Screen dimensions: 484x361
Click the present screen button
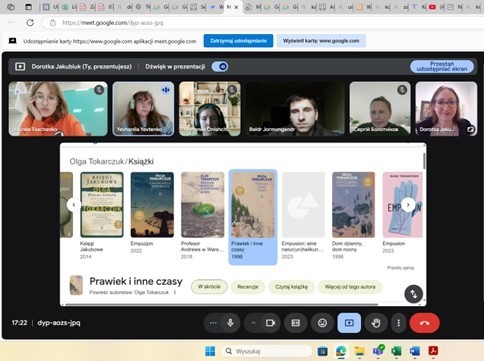349,323
